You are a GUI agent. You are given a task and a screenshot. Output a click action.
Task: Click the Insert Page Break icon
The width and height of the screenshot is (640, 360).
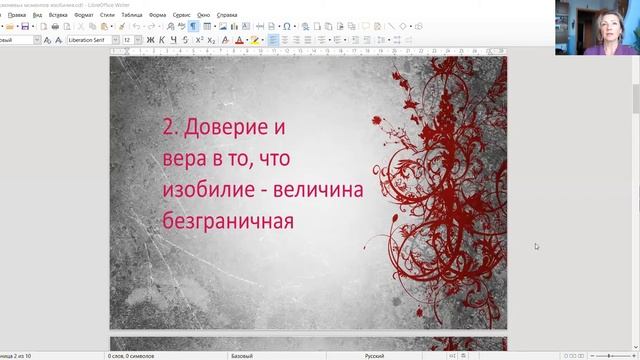pos(260,27)
